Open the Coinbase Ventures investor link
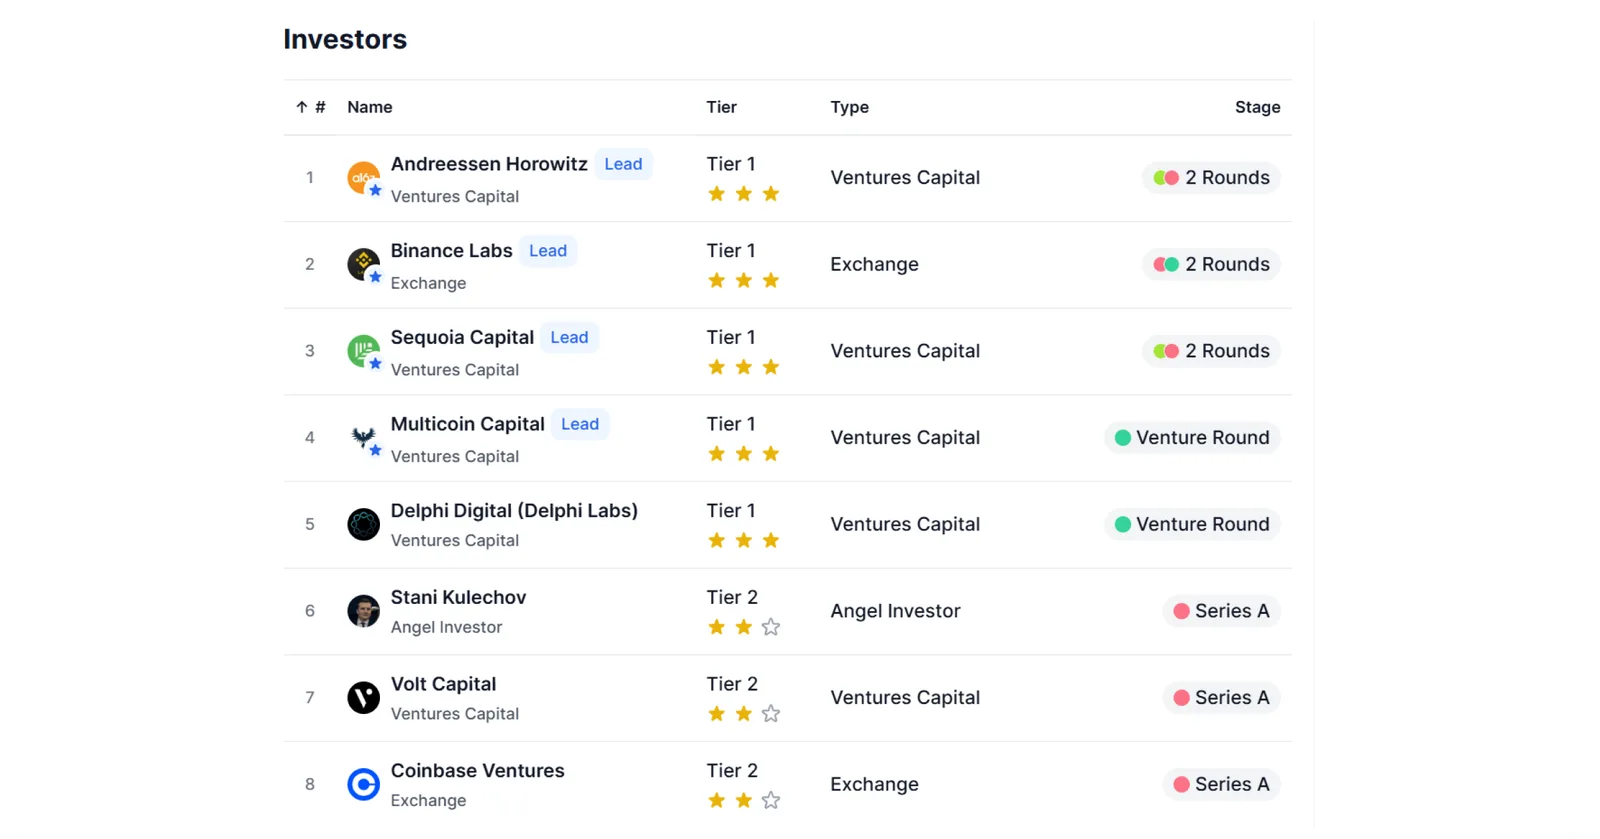 (478, 771)
